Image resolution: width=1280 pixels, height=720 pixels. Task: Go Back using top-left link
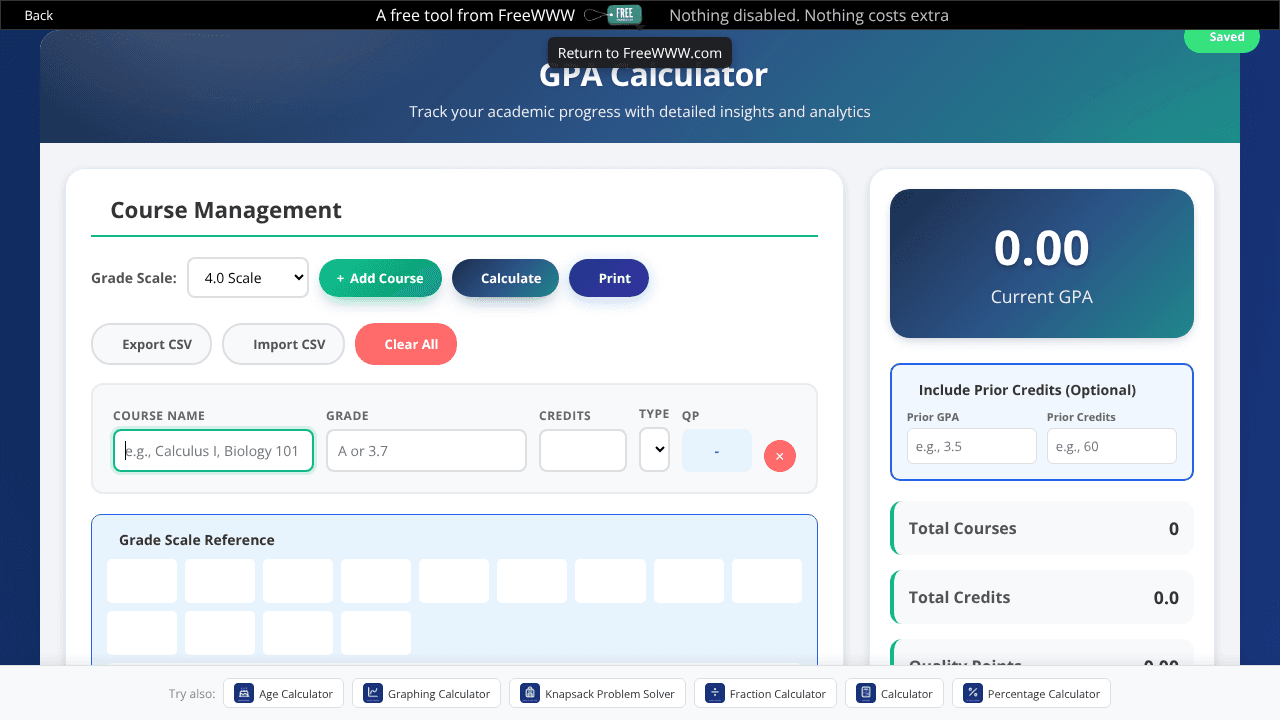pyautogui.click(x=38, y=15)
